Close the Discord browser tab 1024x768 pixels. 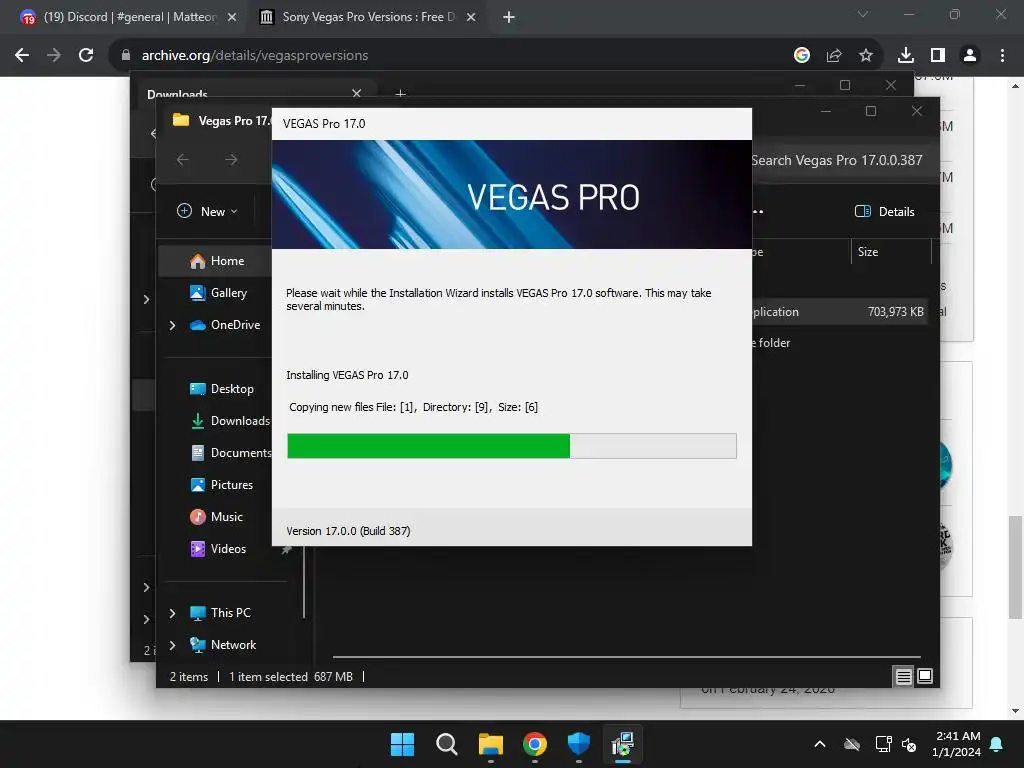[232, 17]
